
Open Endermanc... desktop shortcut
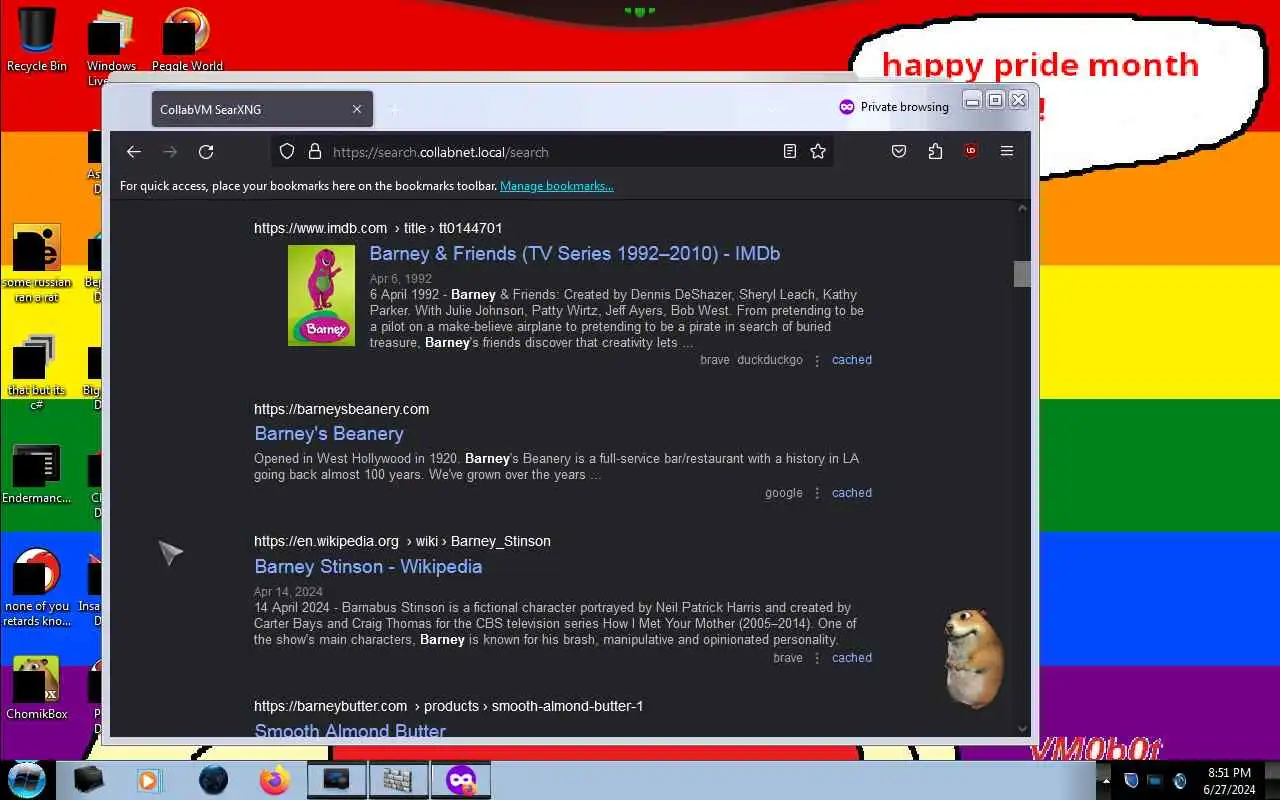[37, 474]
